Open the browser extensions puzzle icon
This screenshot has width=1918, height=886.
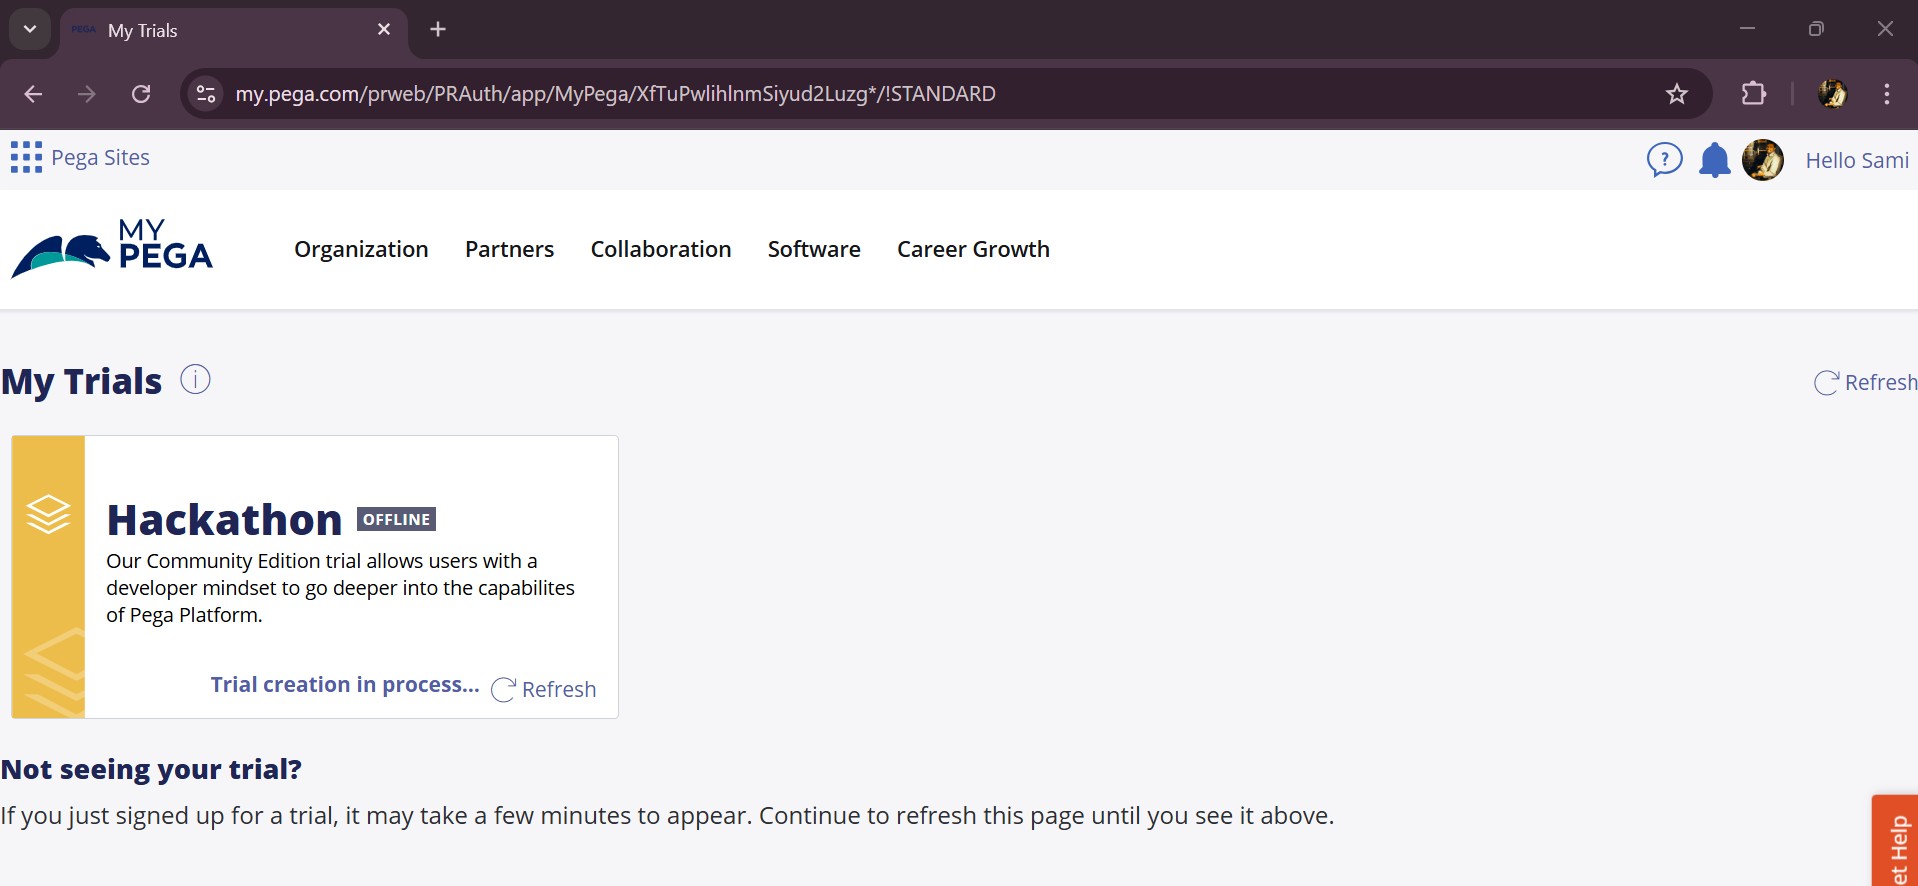point(1753,94)
